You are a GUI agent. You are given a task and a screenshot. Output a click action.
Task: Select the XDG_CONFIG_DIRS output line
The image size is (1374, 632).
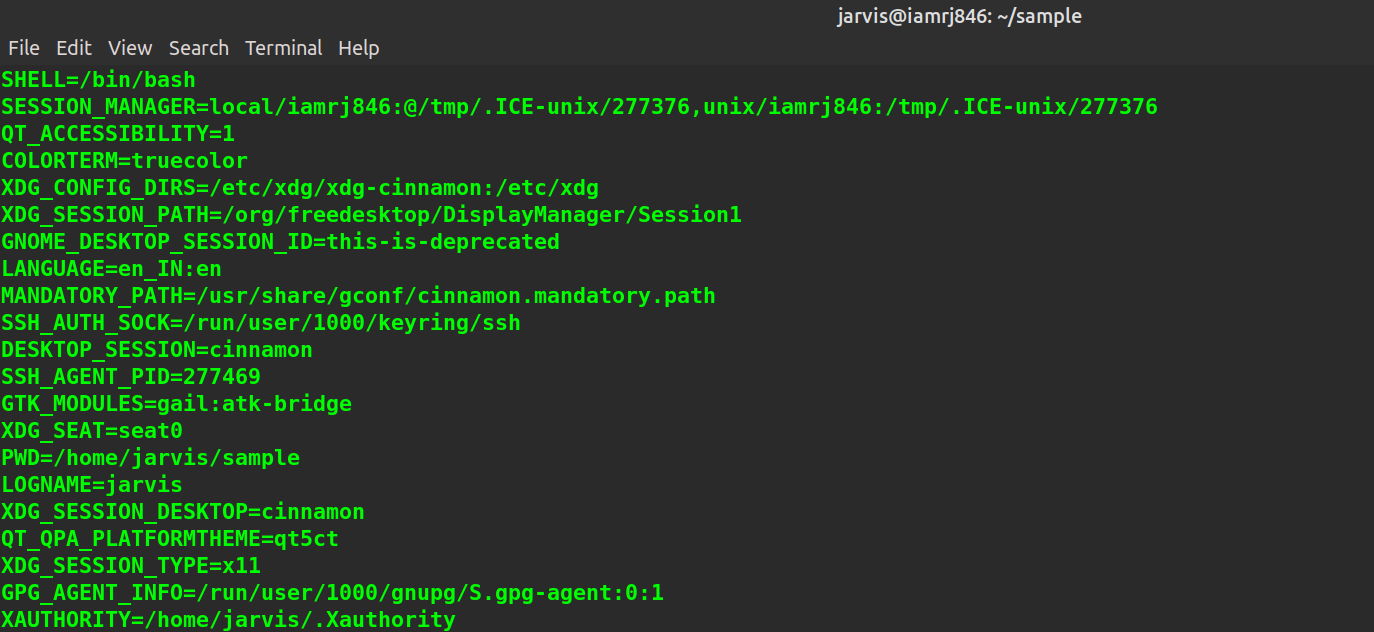299,187
